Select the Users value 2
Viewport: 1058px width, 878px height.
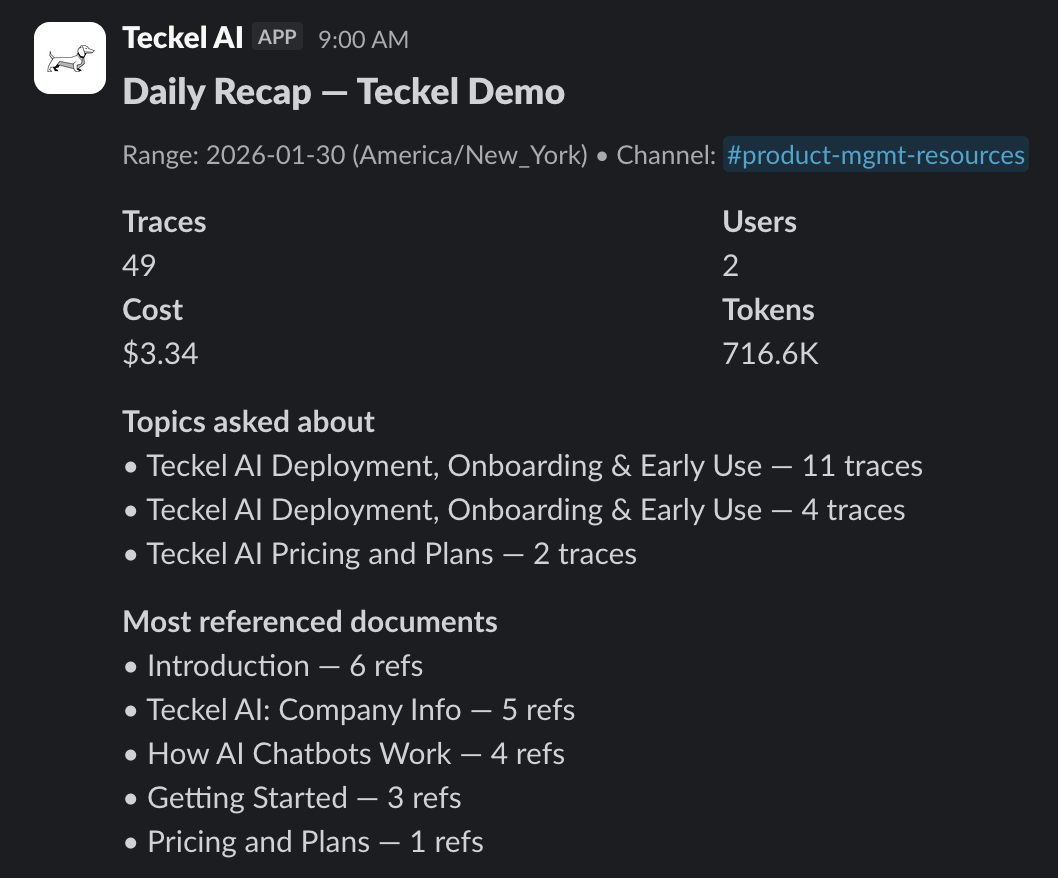(x=731, y=265)
